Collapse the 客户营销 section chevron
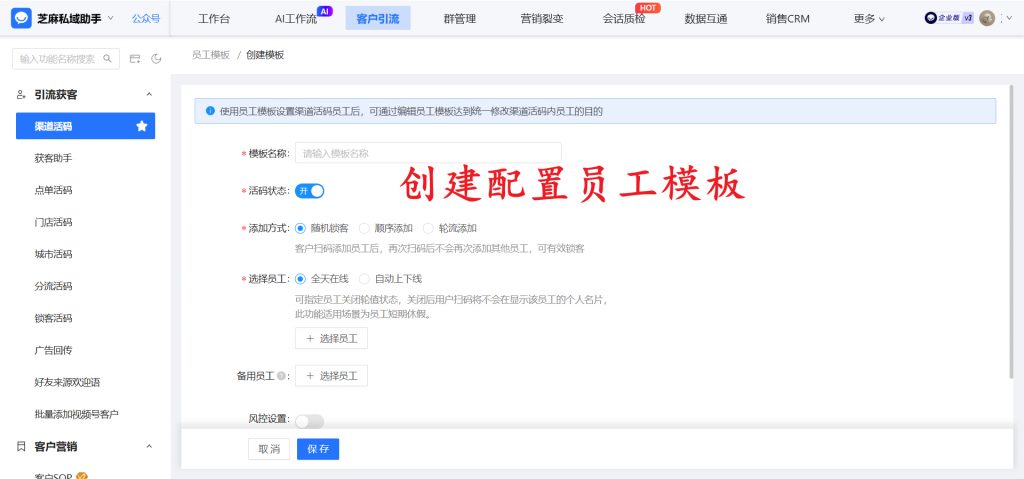Screen dimensions: 1024x479 pyautogui.click(x=149, y=446)
